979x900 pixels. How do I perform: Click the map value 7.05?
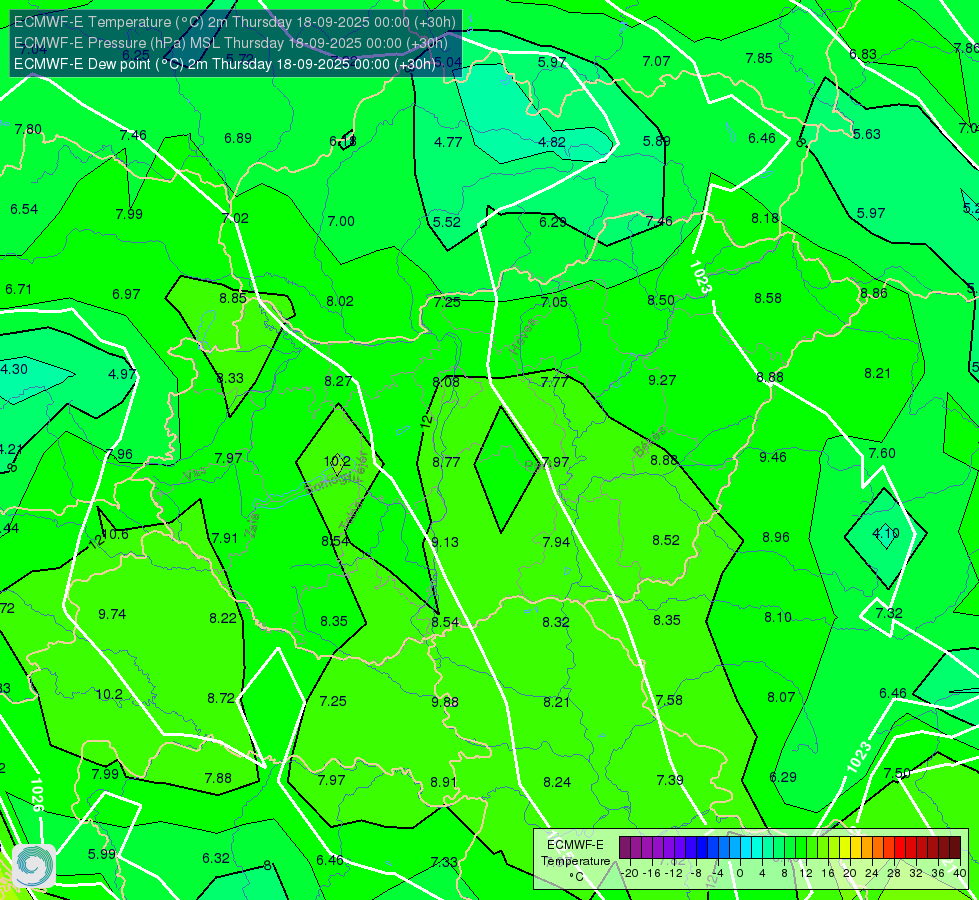point(554,302)
